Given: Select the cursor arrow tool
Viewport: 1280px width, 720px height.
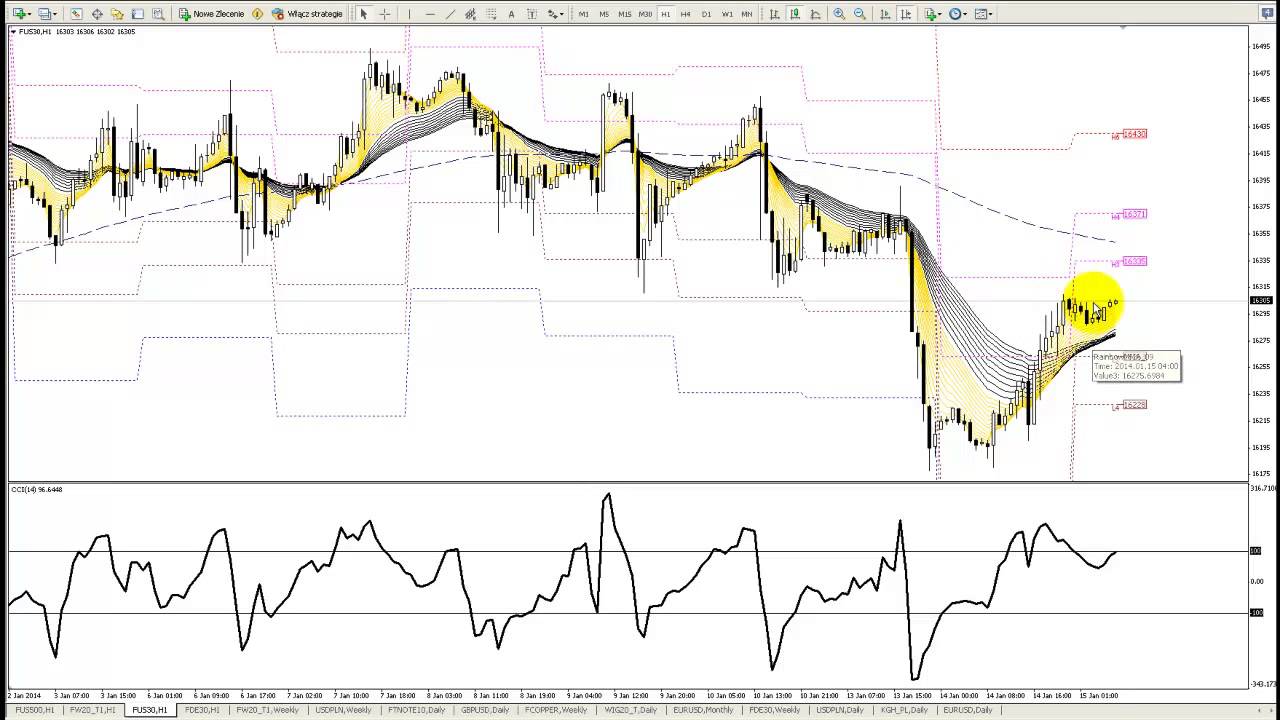Looking at the screenshot, I should coord(364,14).
